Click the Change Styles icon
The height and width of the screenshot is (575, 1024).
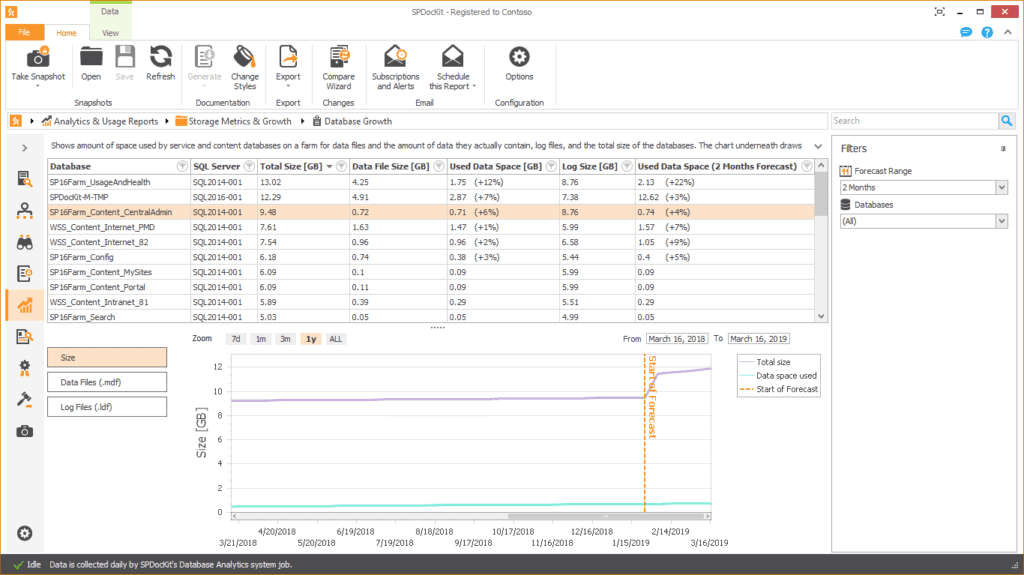click(x=244, y=58)
